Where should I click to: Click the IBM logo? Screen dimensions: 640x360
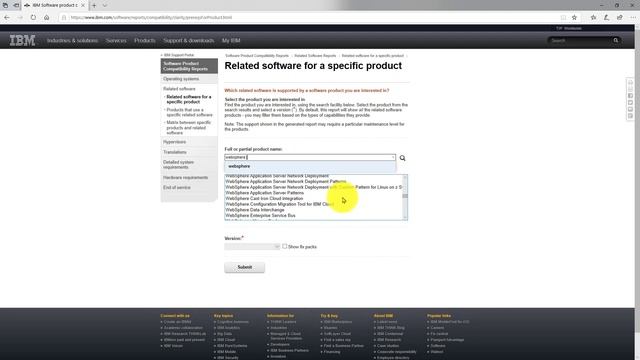(x=22, y=40)
